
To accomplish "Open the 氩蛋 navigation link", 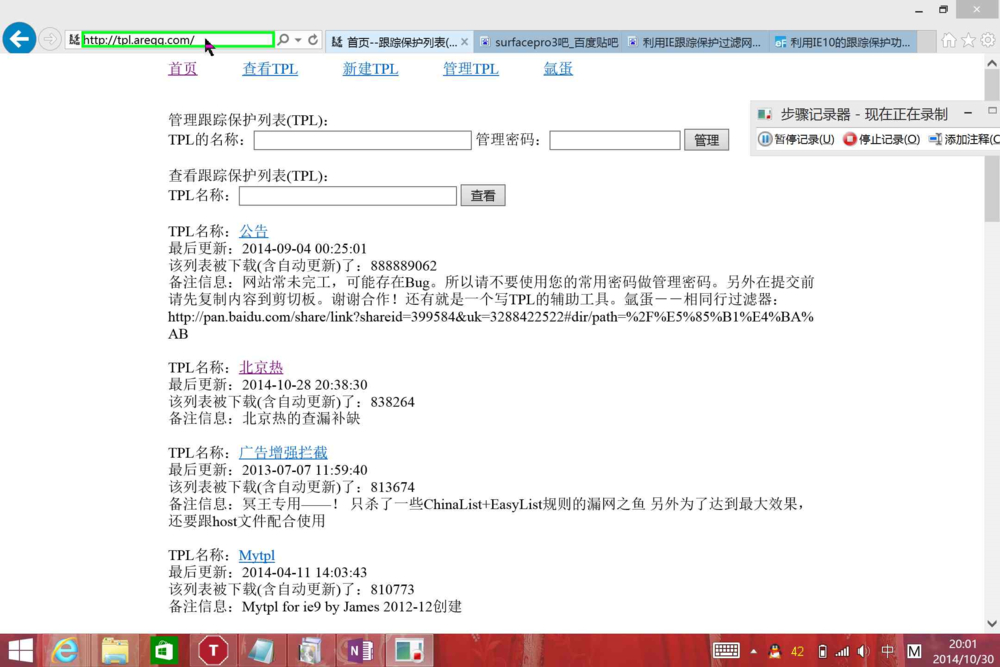I will pos(558,68).
